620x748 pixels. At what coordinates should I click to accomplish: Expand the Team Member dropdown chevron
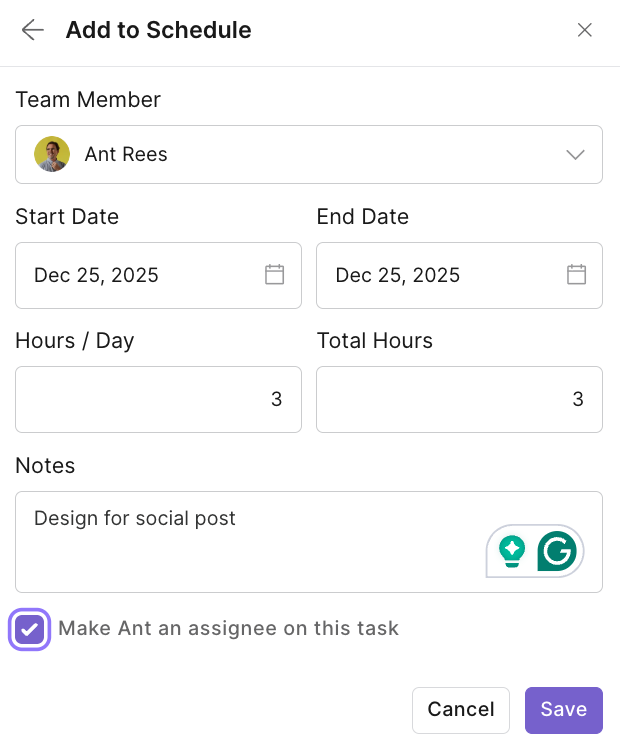575,154
